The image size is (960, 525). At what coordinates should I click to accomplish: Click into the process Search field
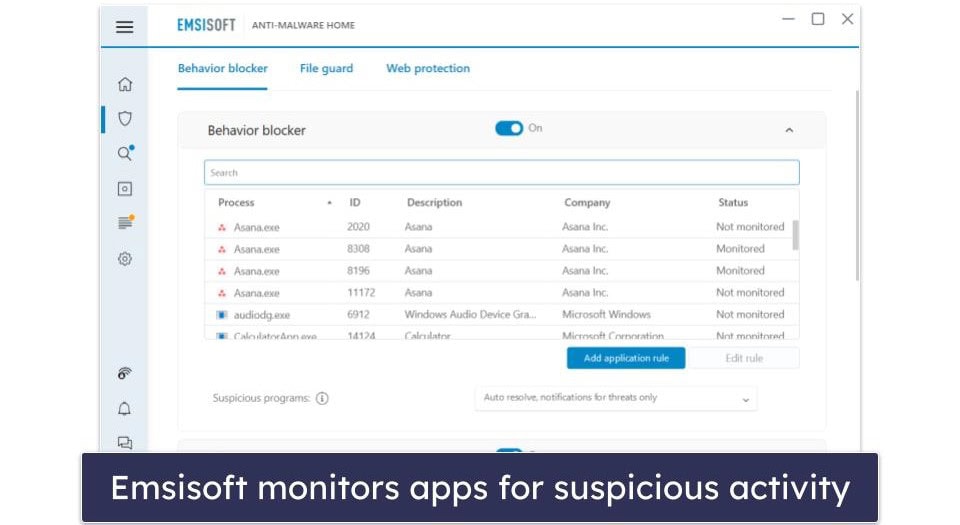coord(501,173)
